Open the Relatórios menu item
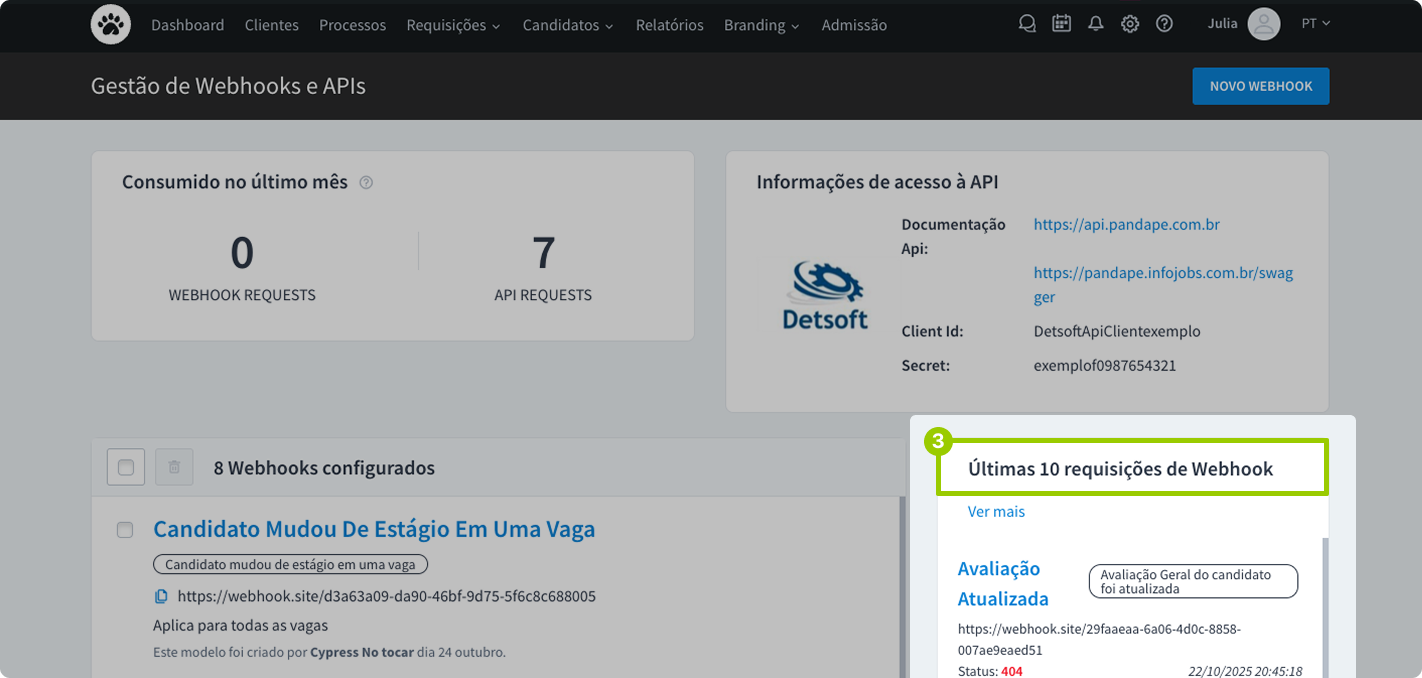Image resolution: width=1422 pixels, height=678 pixels. [x=669, y=25]
